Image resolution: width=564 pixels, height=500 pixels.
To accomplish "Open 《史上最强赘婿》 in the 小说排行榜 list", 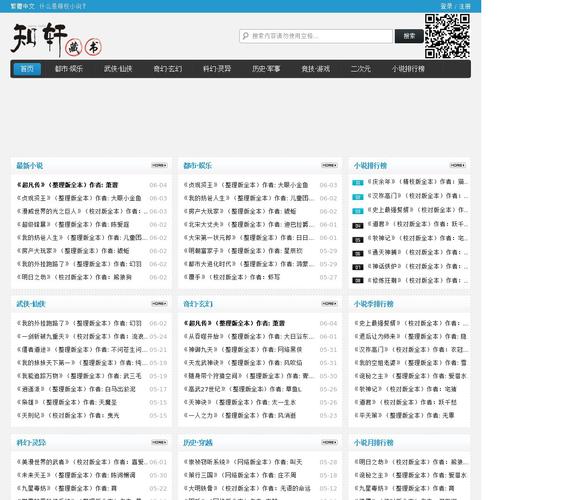I will (417, 210).
